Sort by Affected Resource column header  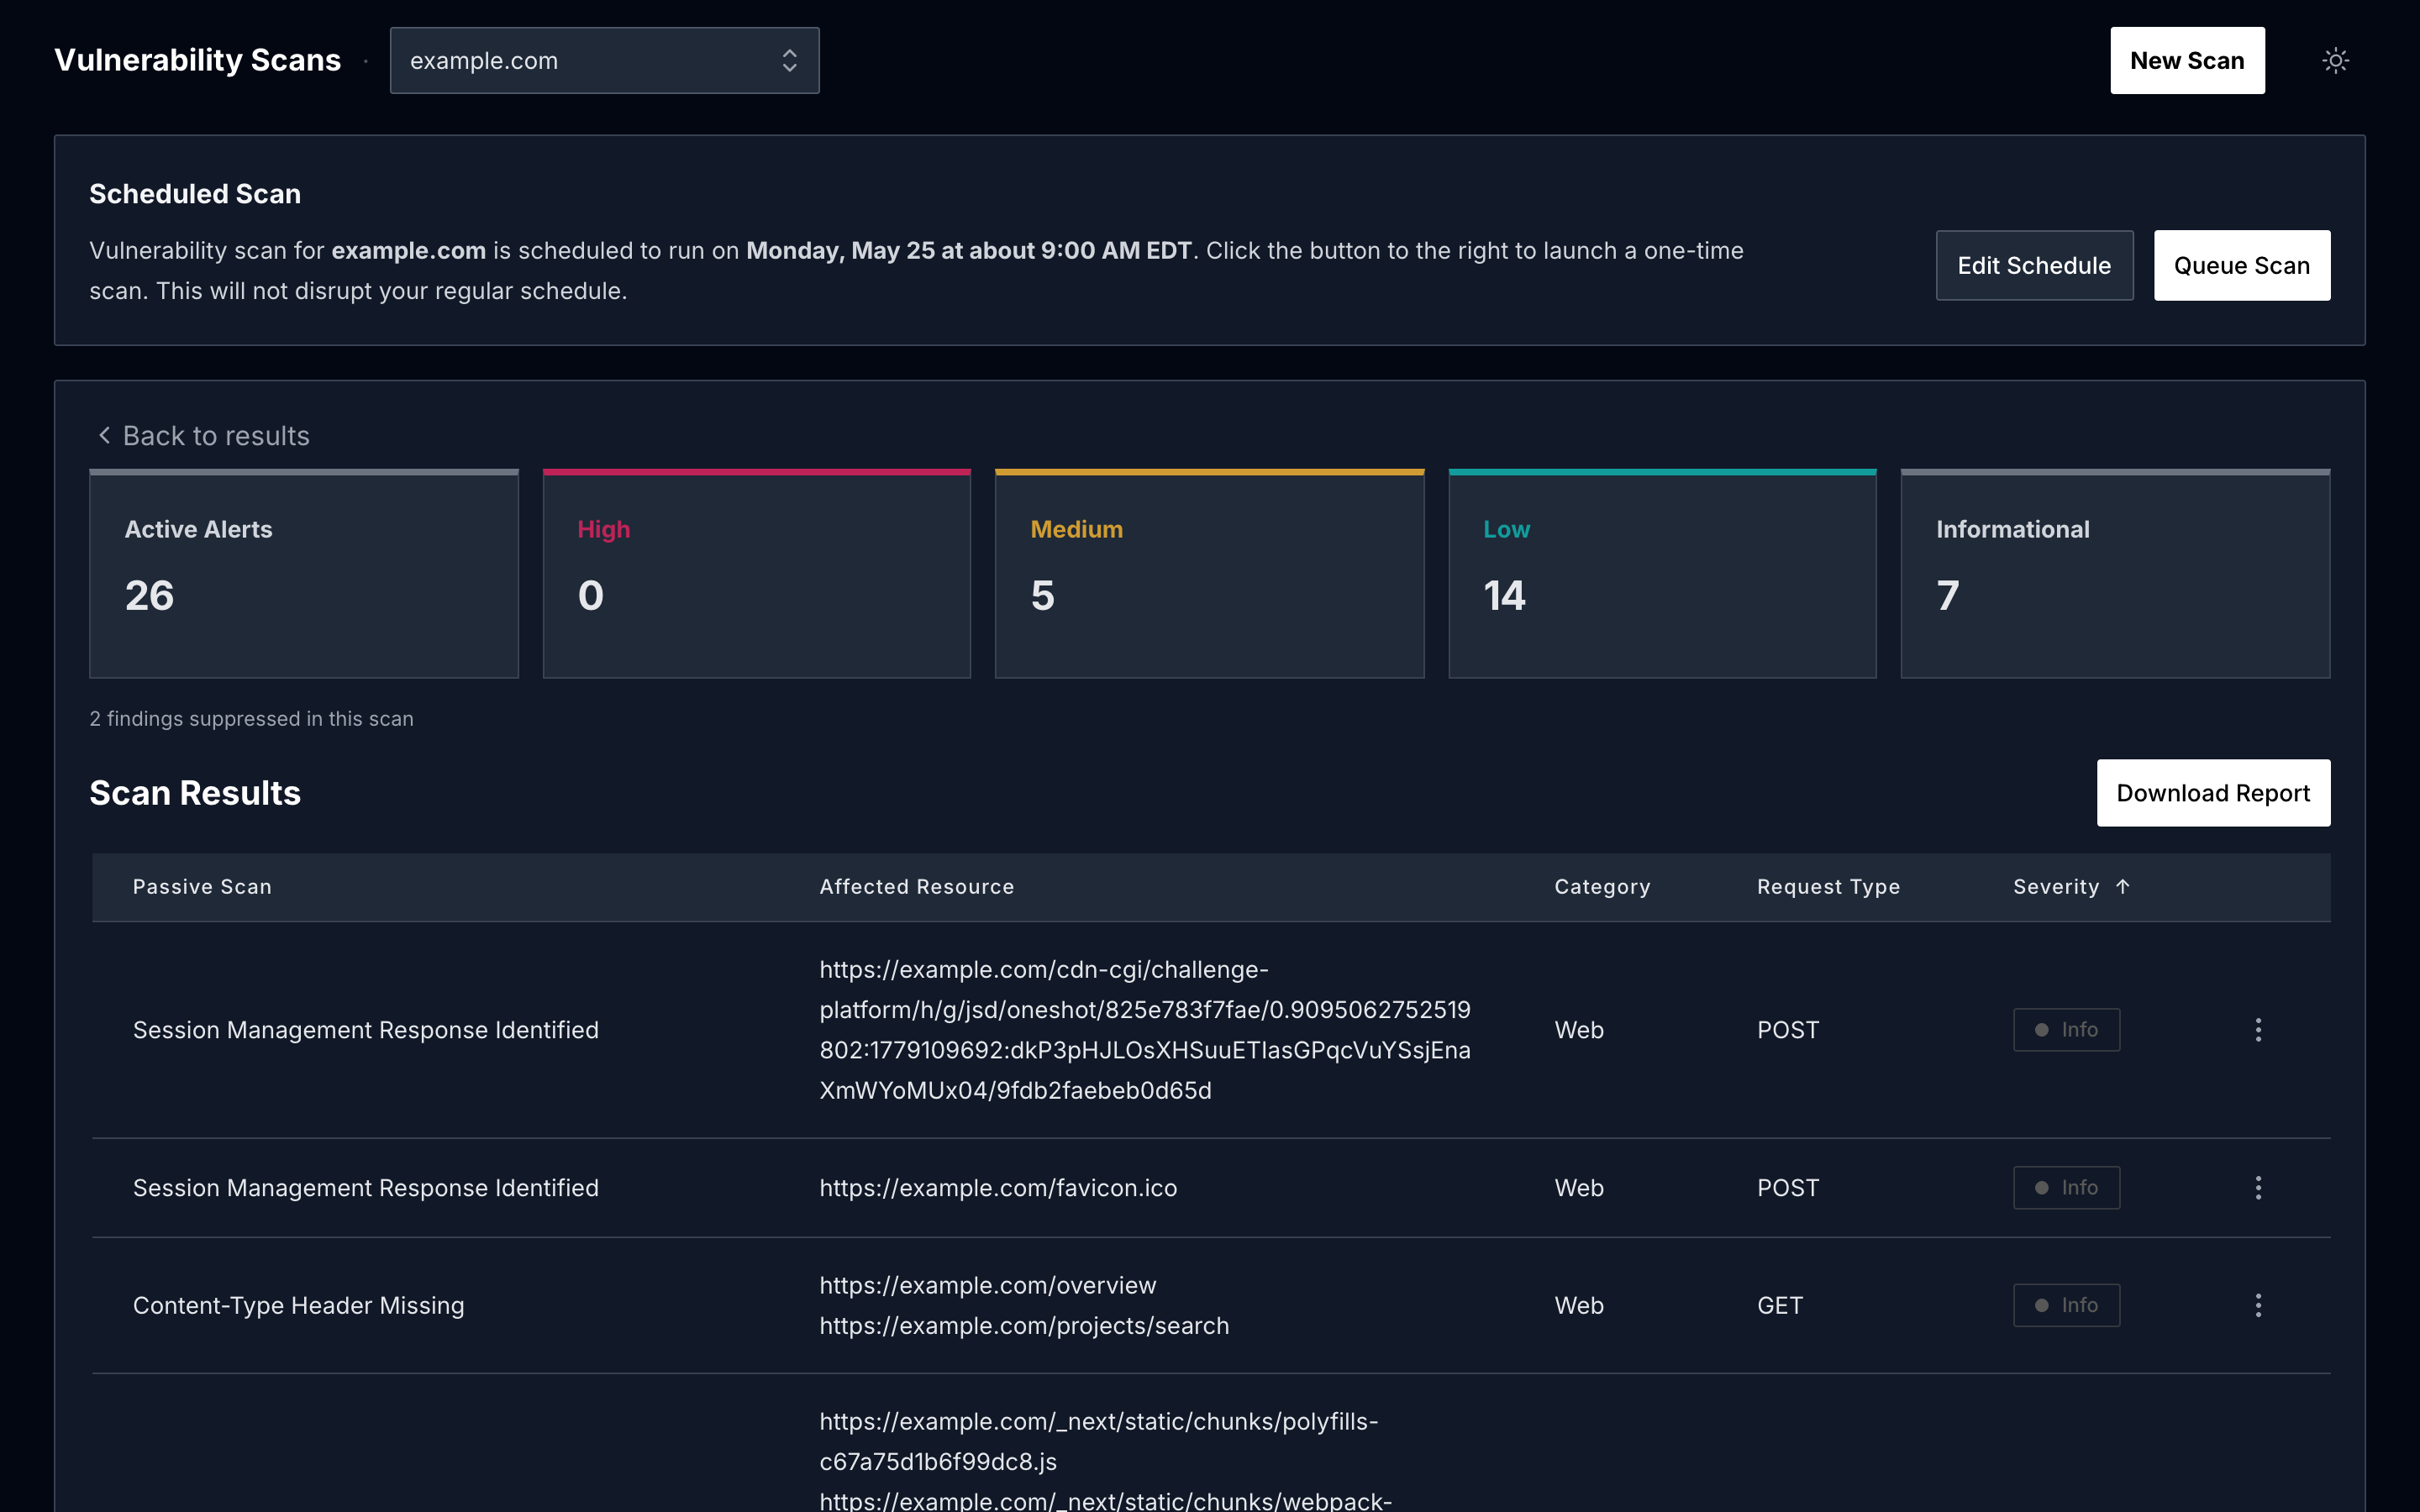pos(917,887)
